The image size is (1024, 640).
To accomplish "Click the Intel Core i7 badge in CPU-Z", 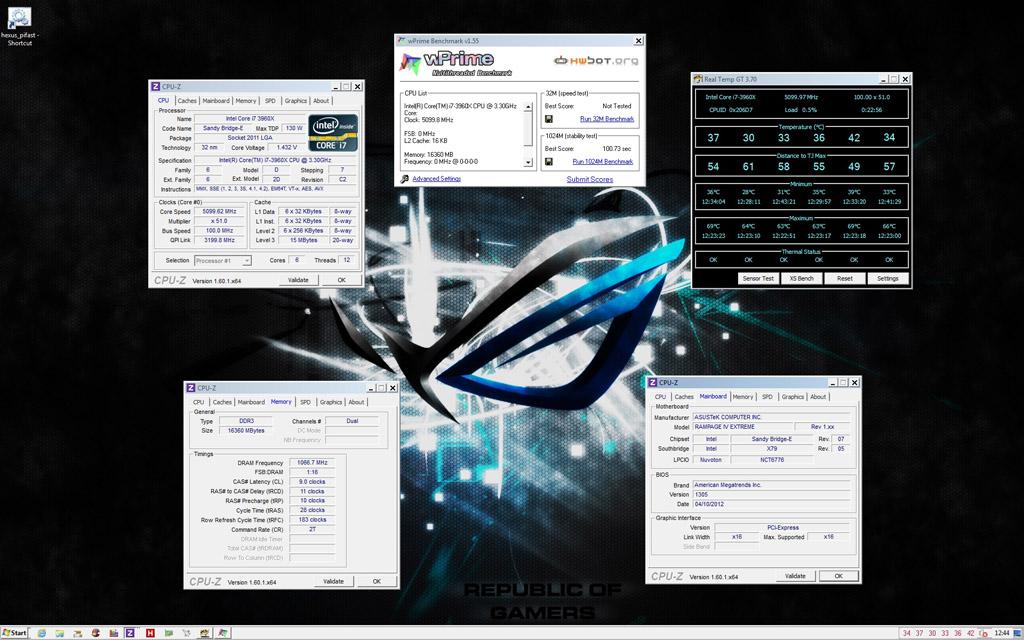I will [332, 133].
